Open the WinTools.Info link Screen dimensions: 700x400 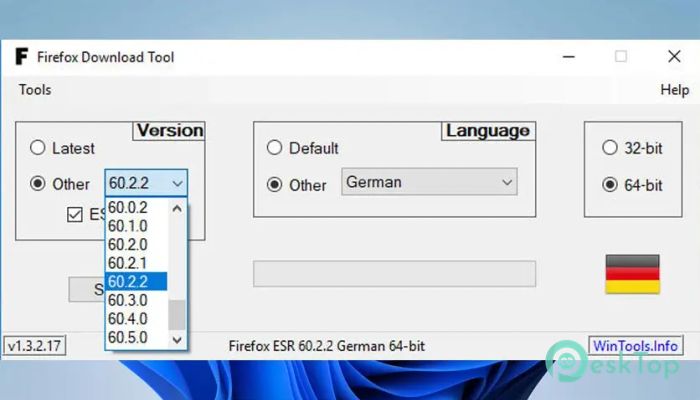(x=635, y=346)
